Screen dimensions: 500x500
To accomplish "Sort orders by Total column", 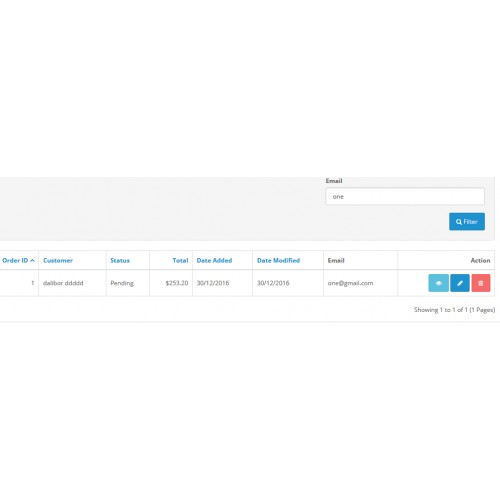I will 180,260.
